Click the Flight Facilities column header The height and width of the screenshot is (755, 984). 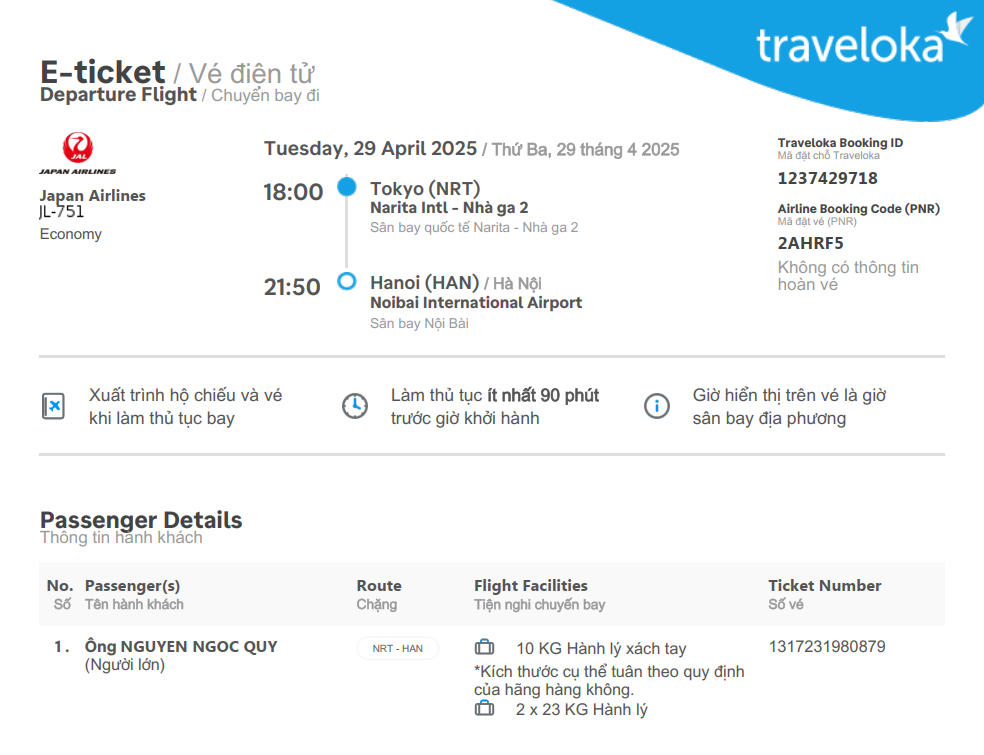530,586
